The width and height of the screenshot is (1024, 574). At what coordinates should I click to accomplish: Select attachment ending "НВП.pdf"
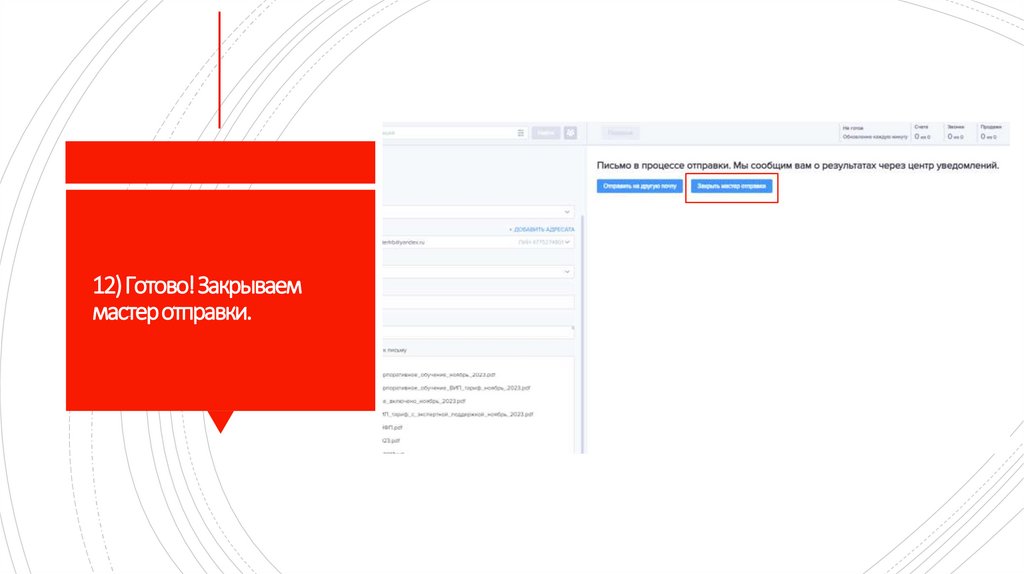[392, 428]
